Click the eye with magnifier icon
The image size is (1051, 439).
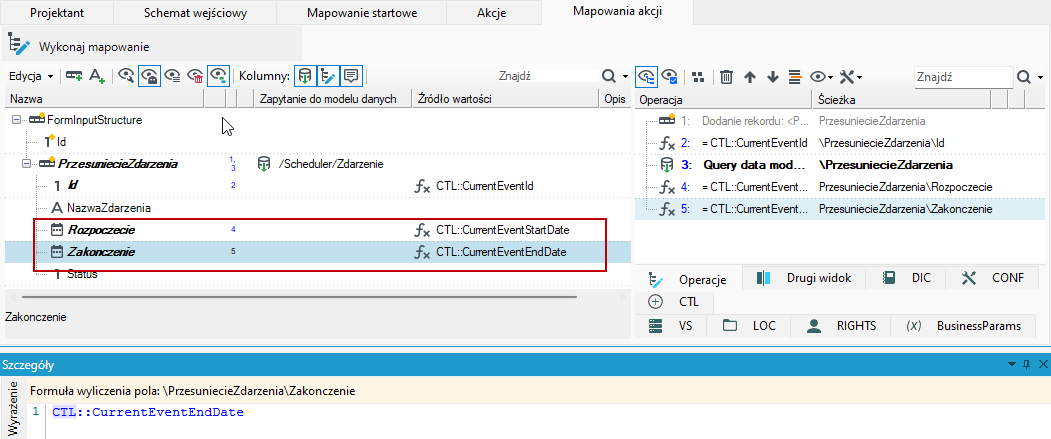click(126, 76)
